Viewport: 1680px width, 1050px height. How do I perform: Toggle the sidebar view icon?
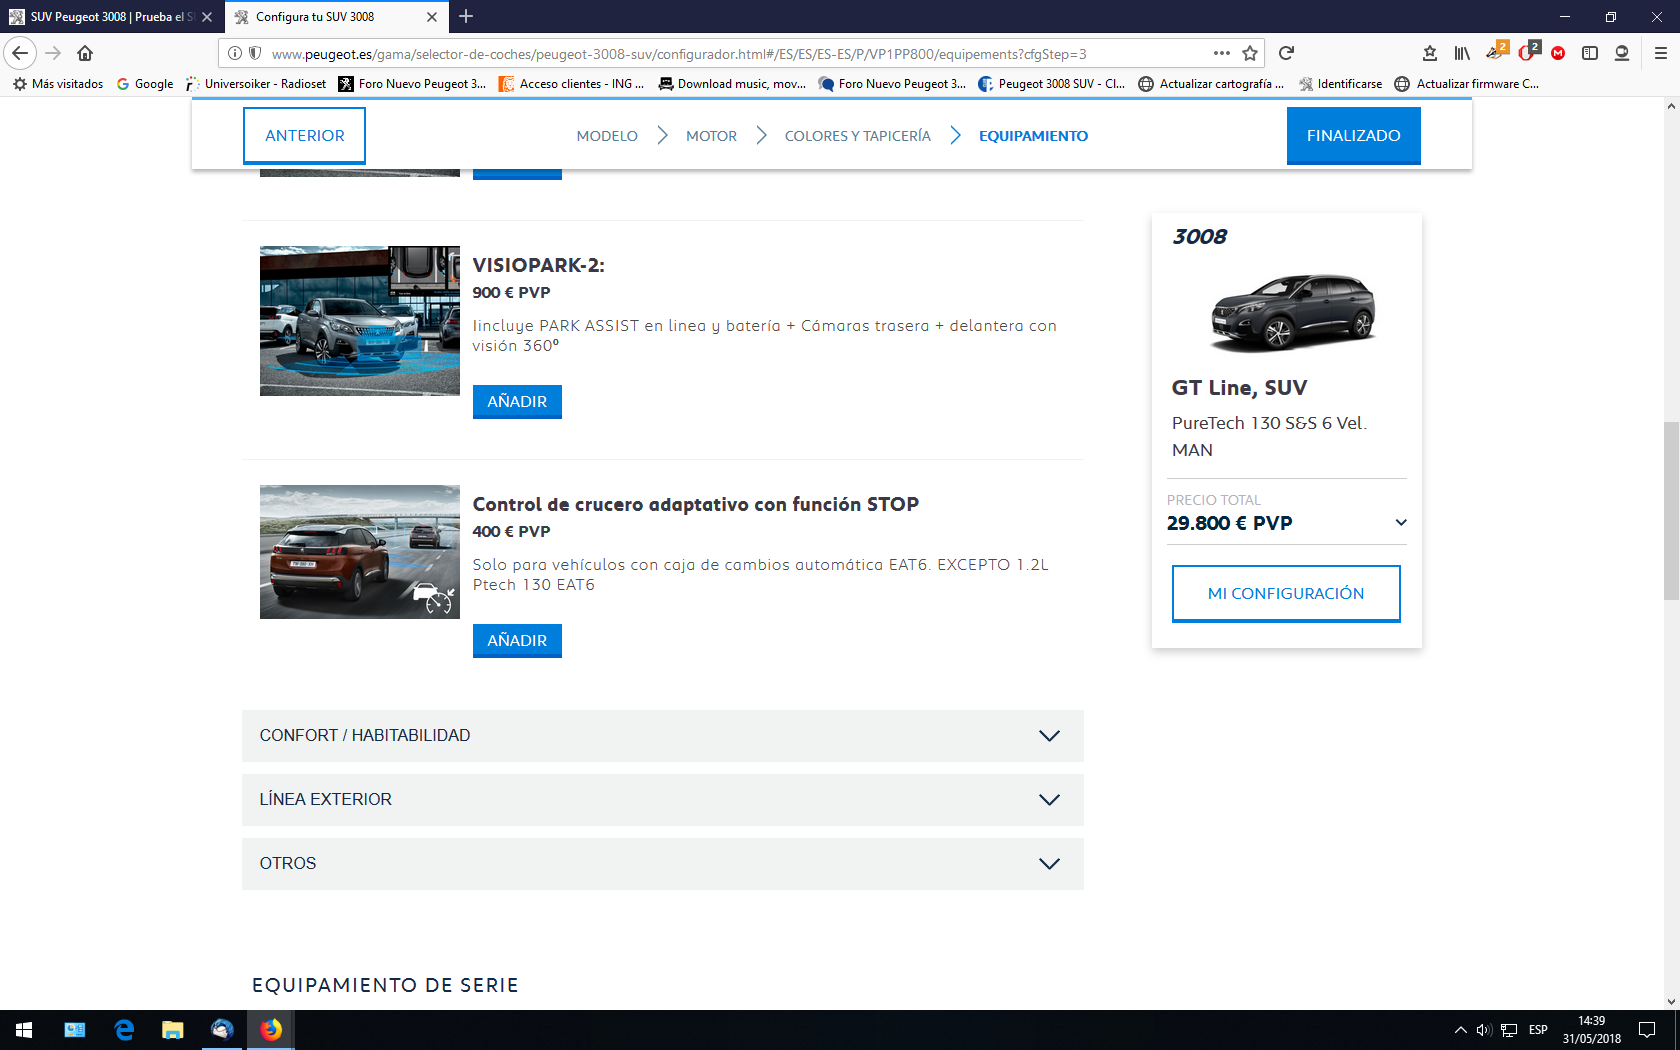pos(1590,53)
